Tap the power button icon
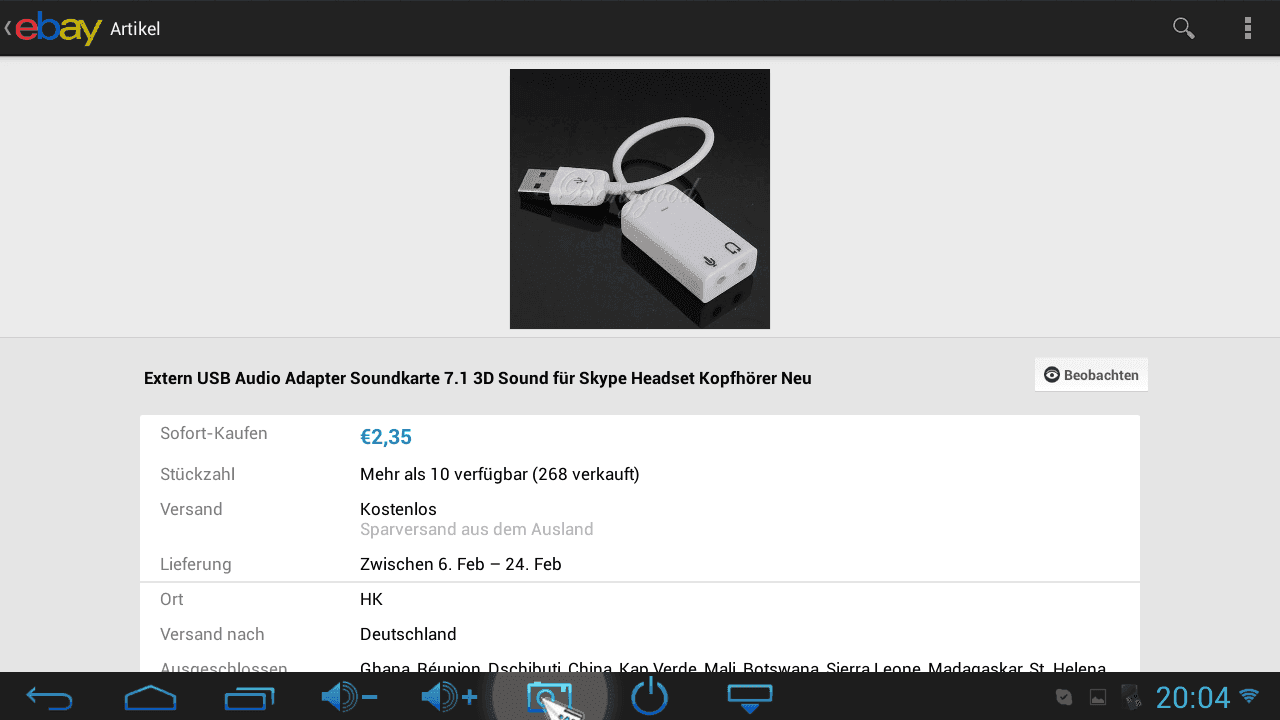Screen dimensions: 1280x720 click(650, 696)
